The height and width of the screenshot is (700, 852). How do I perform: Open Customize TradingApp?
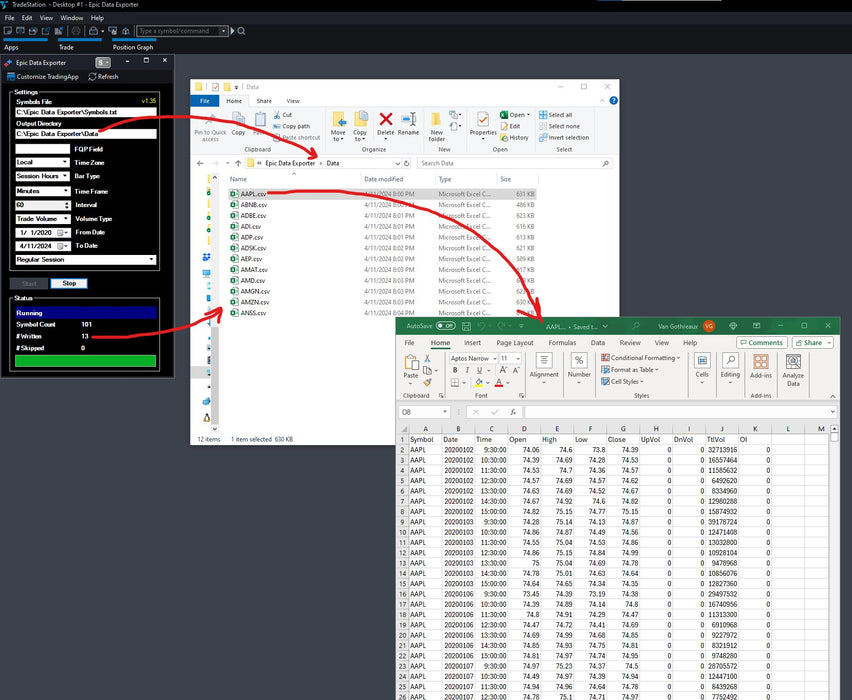47,77
